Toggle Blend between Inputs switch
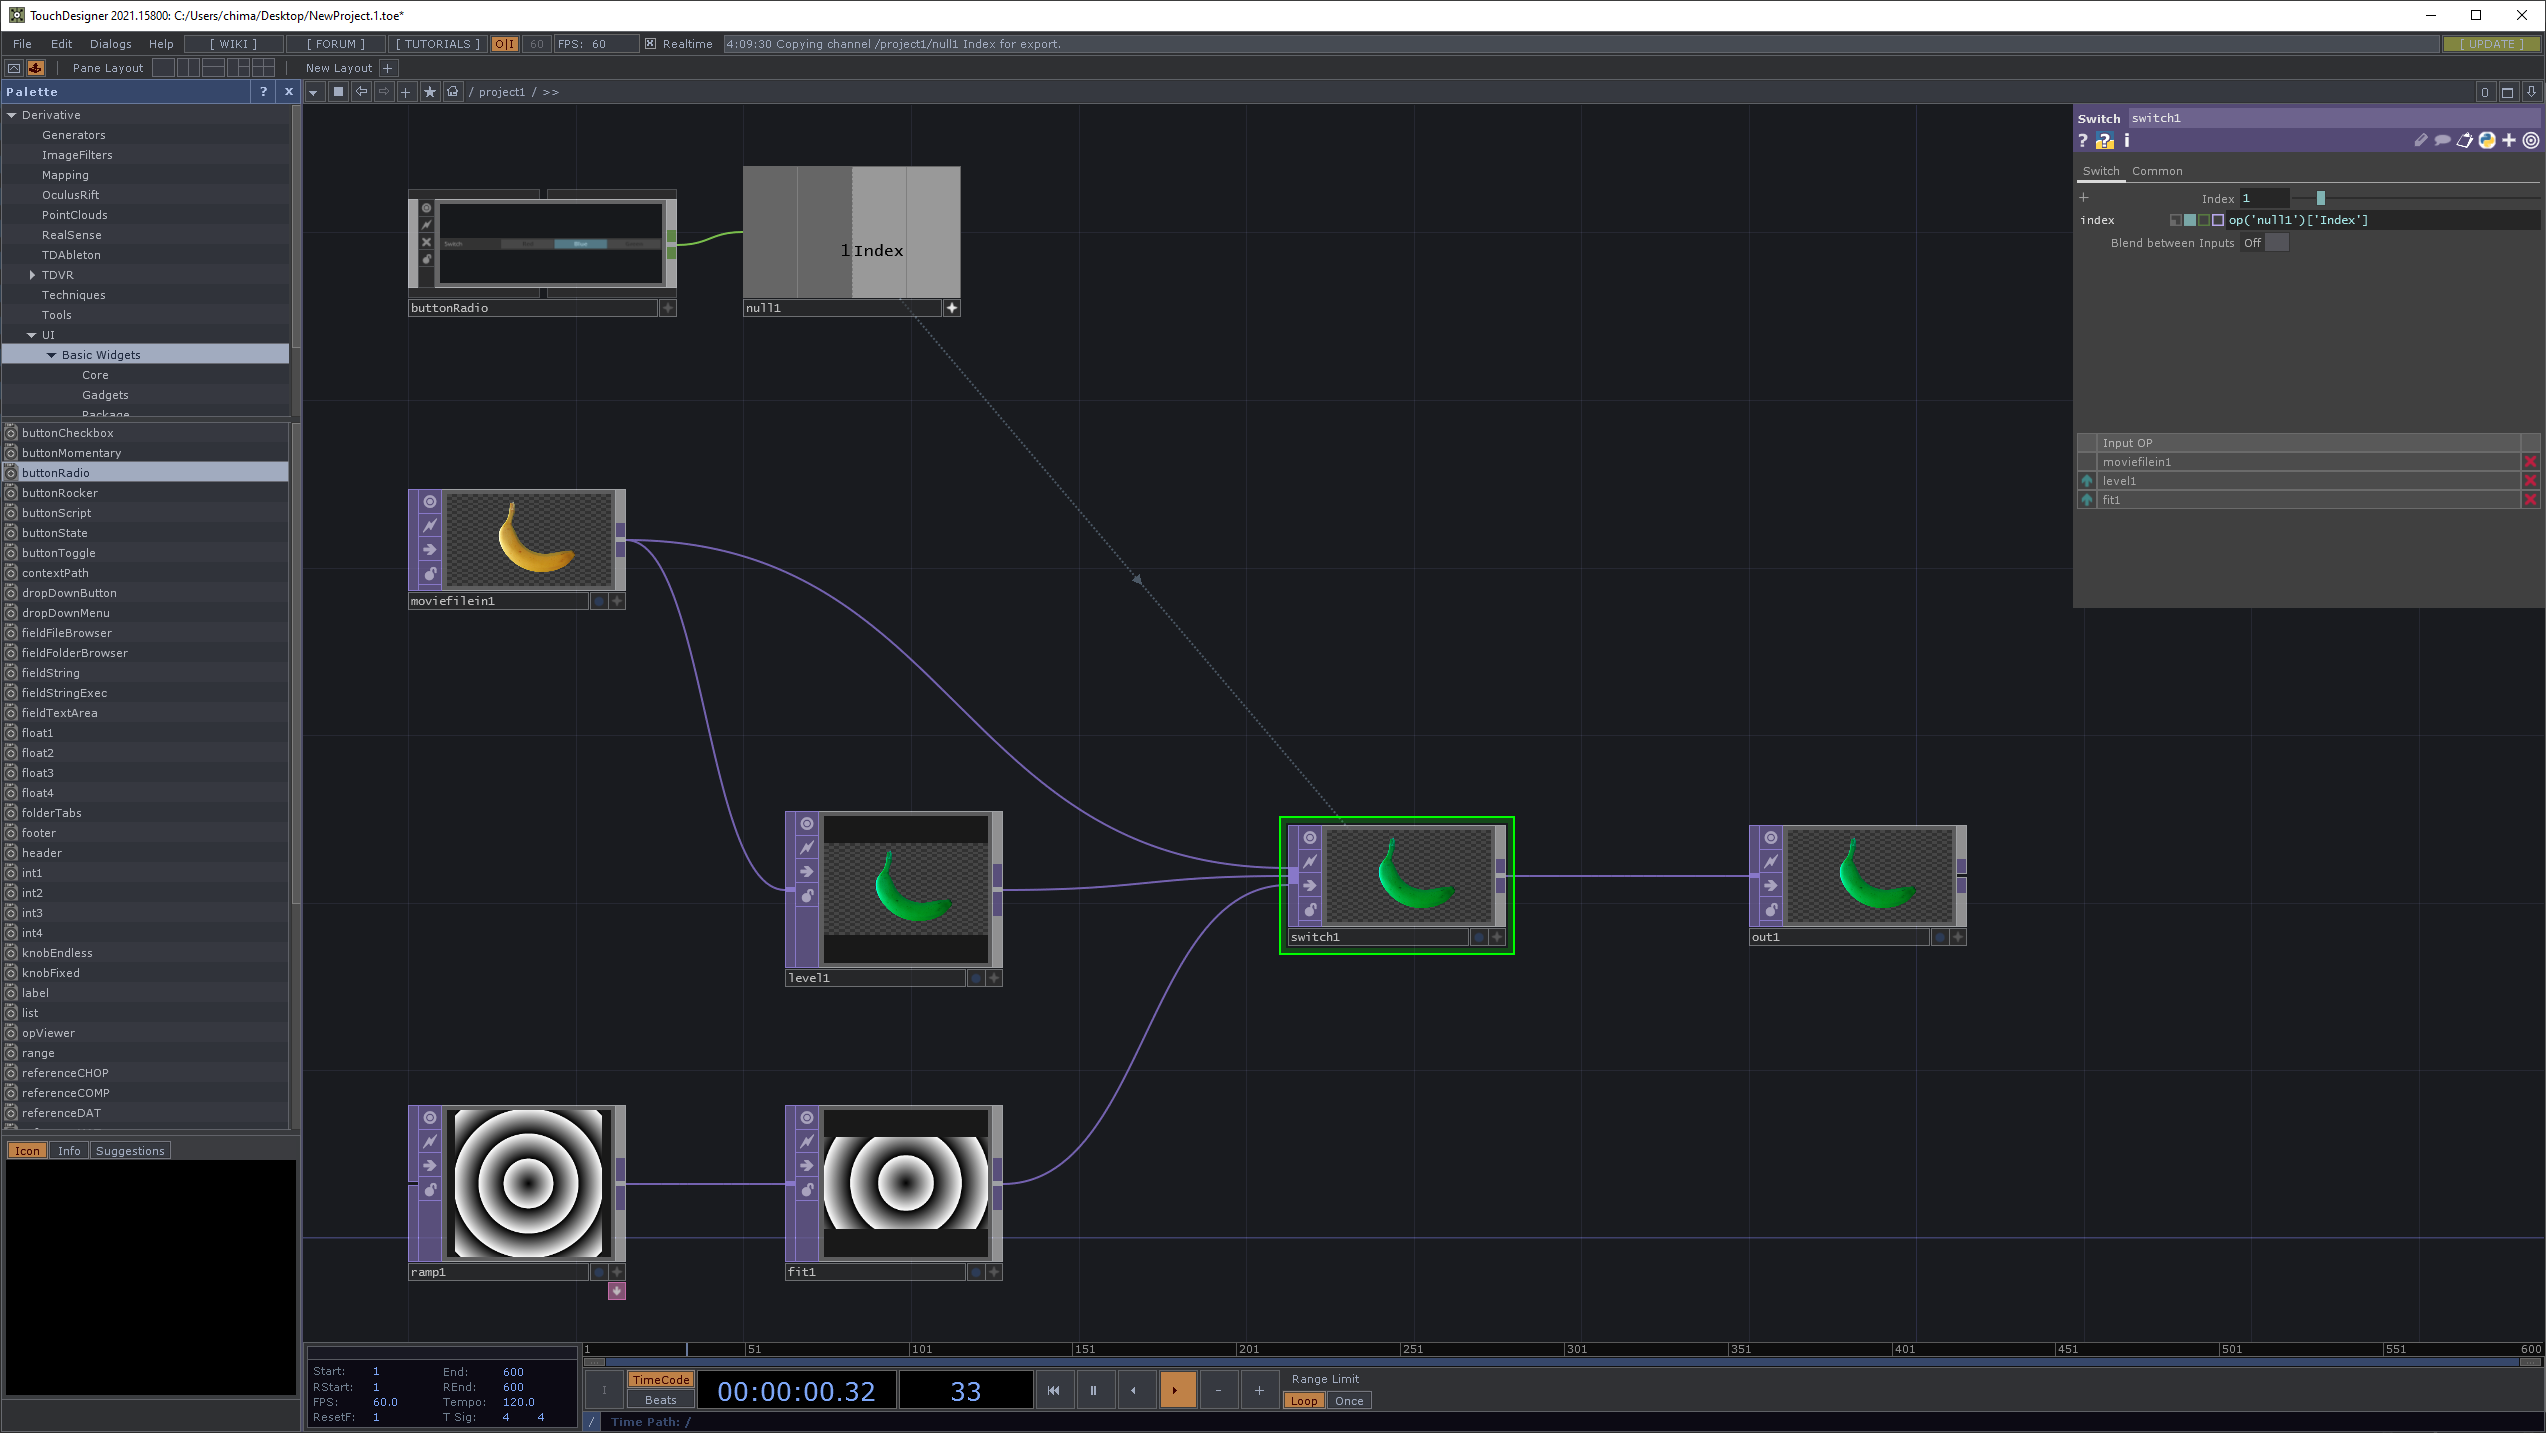 tap(2276, 243)
